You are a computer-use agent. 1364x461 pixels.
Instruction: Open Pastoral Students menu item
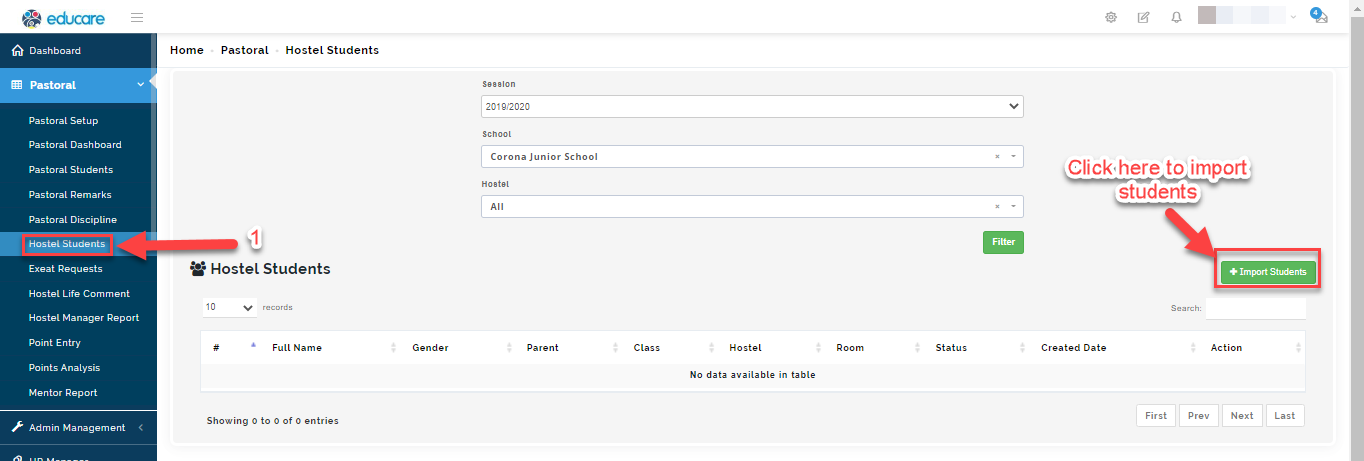[71, 170]
